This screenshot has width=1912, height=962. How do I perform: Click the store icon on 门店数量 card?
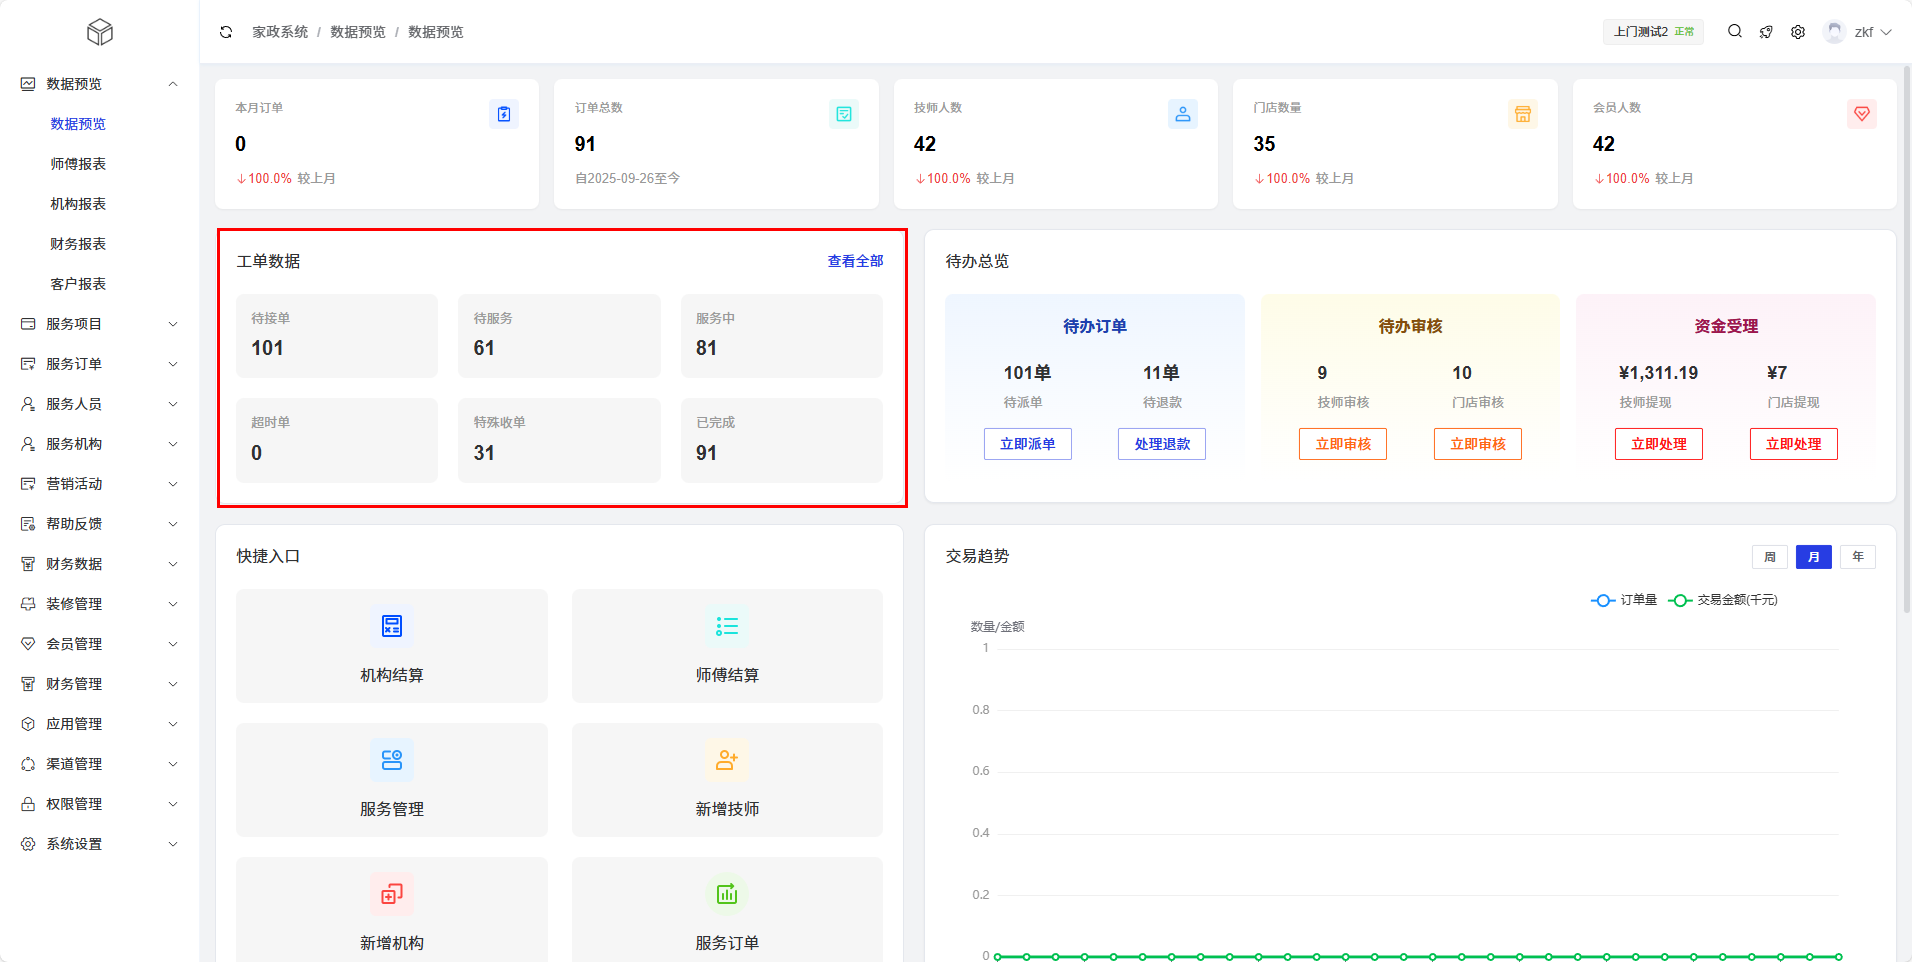pyautogui.click(x=1522, y=114)
